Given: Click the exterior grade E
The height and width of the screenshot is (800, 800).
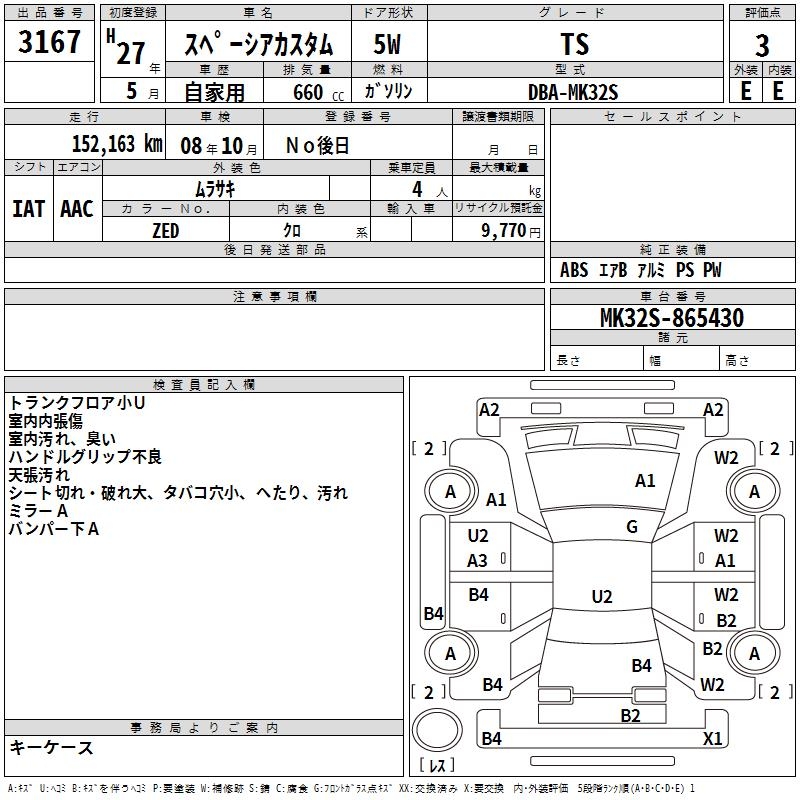Looking at the screenshot, I should coord(745,91).
